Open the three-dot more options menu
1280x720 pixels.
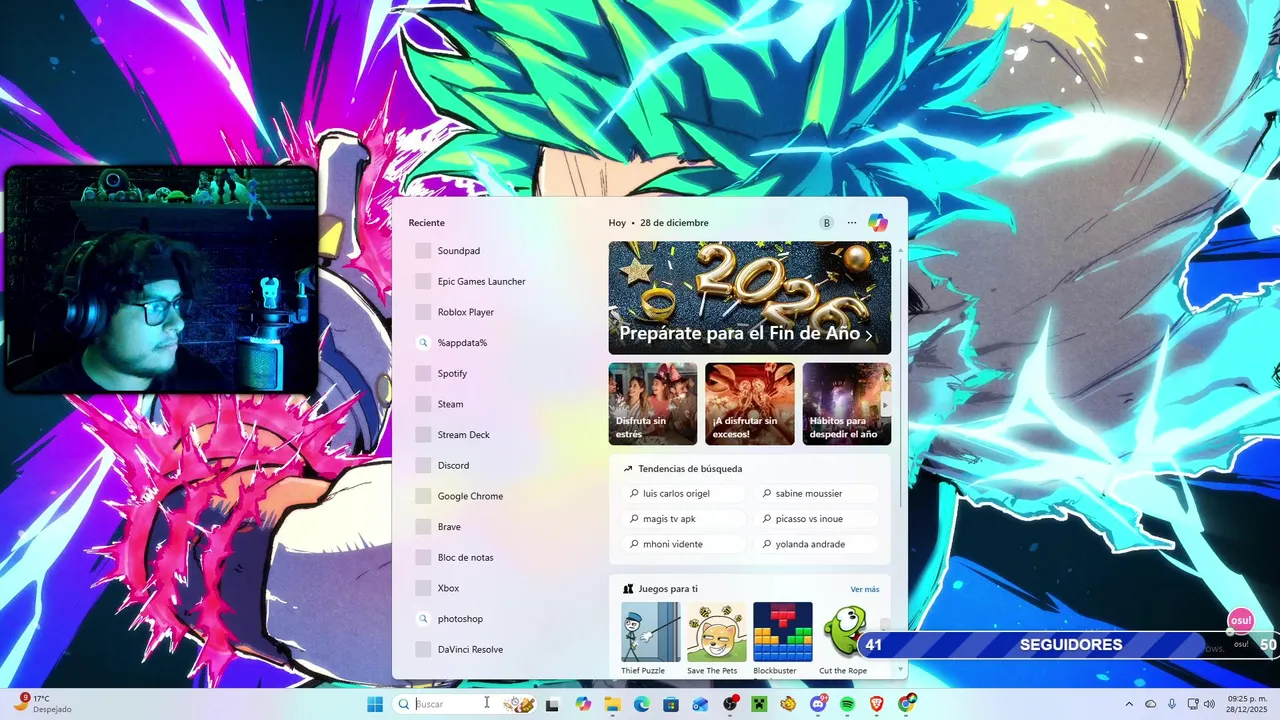[x=852, y=223]
